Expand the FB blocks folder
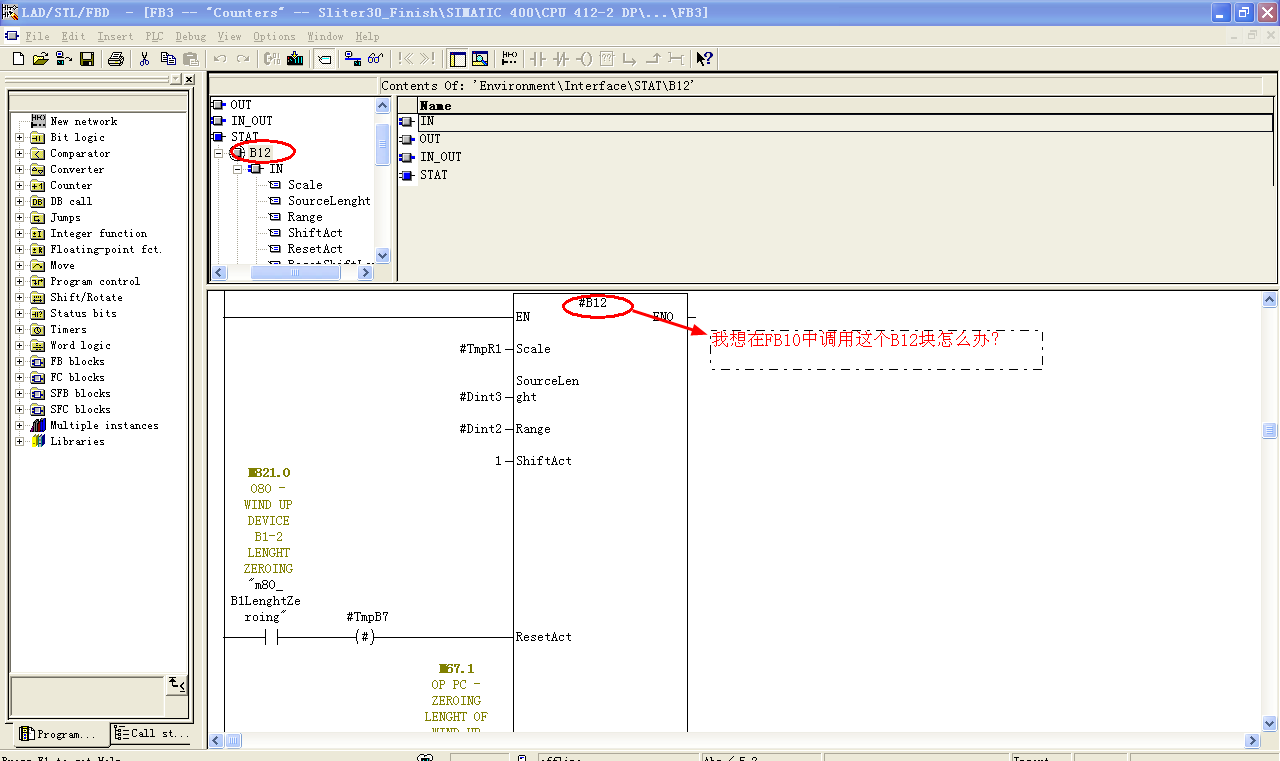This screenshot has width=1280, height=761. tap(20, 362)
